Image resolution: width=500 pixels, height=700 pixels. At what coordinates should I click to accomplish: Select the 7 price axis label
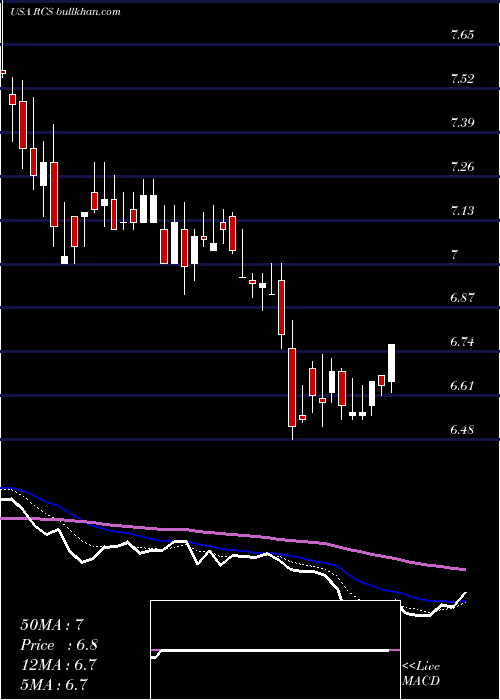454,255
